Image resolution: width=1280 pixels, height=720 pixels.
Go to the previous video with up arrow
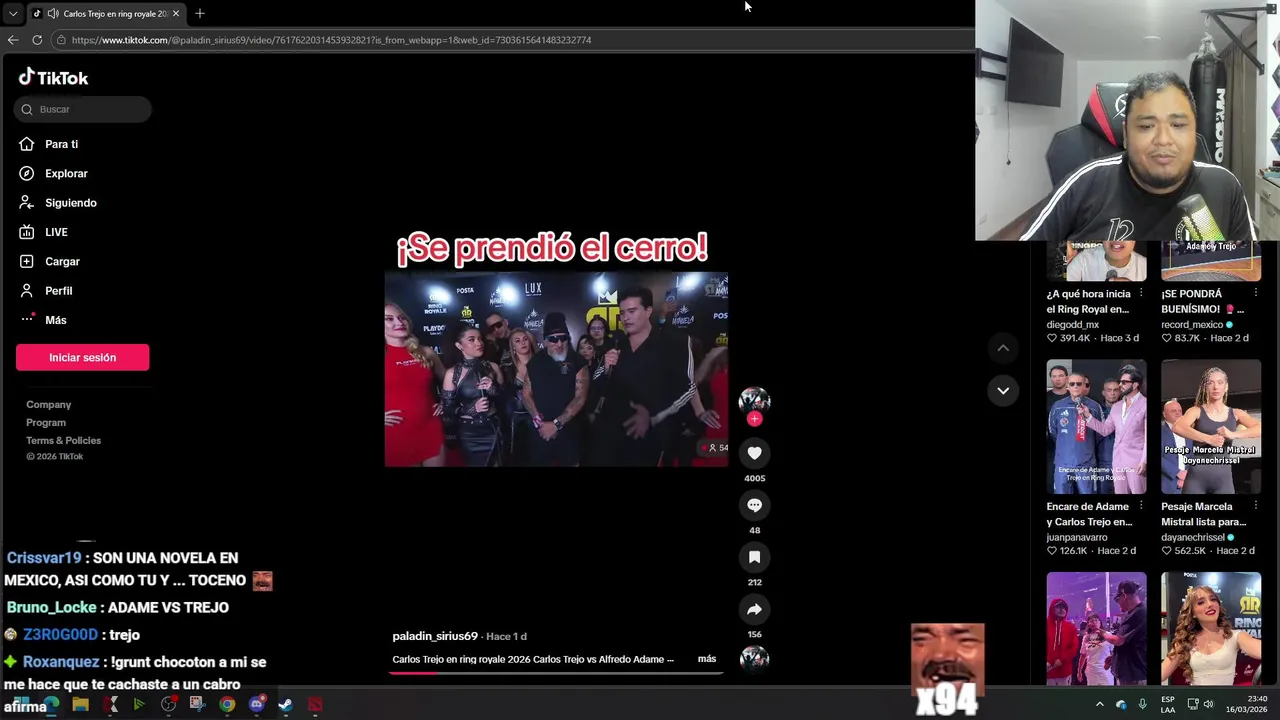(1003, 348)
